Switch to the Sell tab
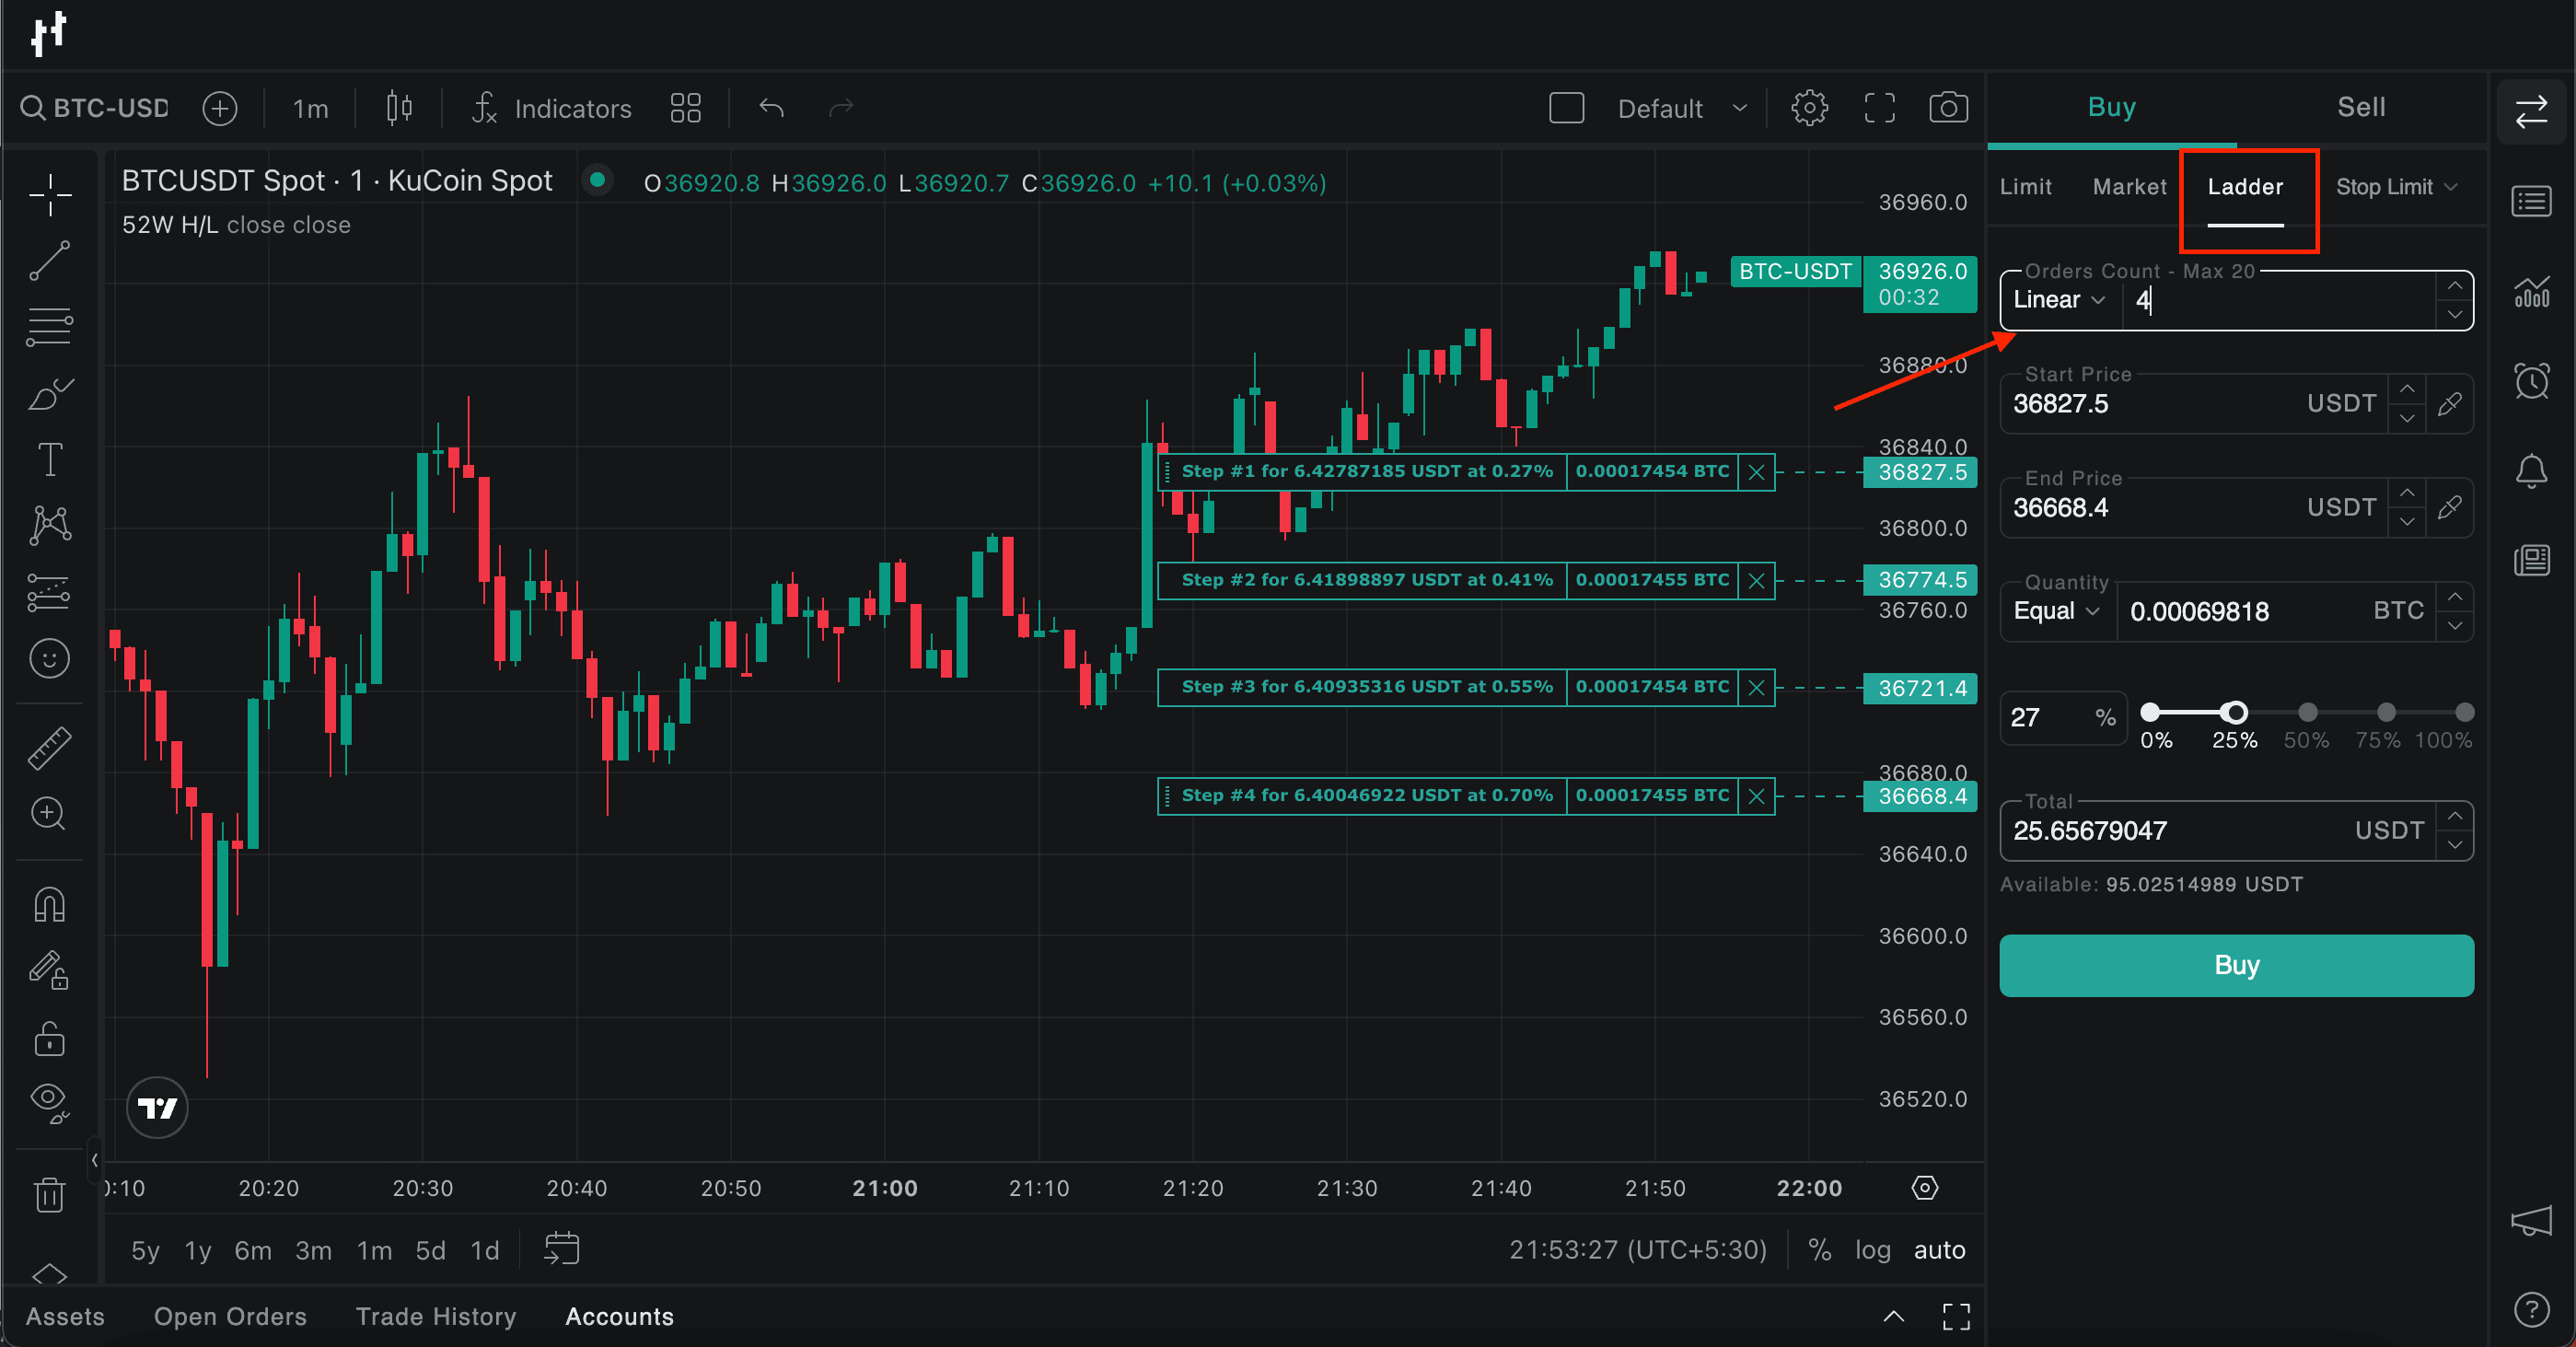 2361,107
